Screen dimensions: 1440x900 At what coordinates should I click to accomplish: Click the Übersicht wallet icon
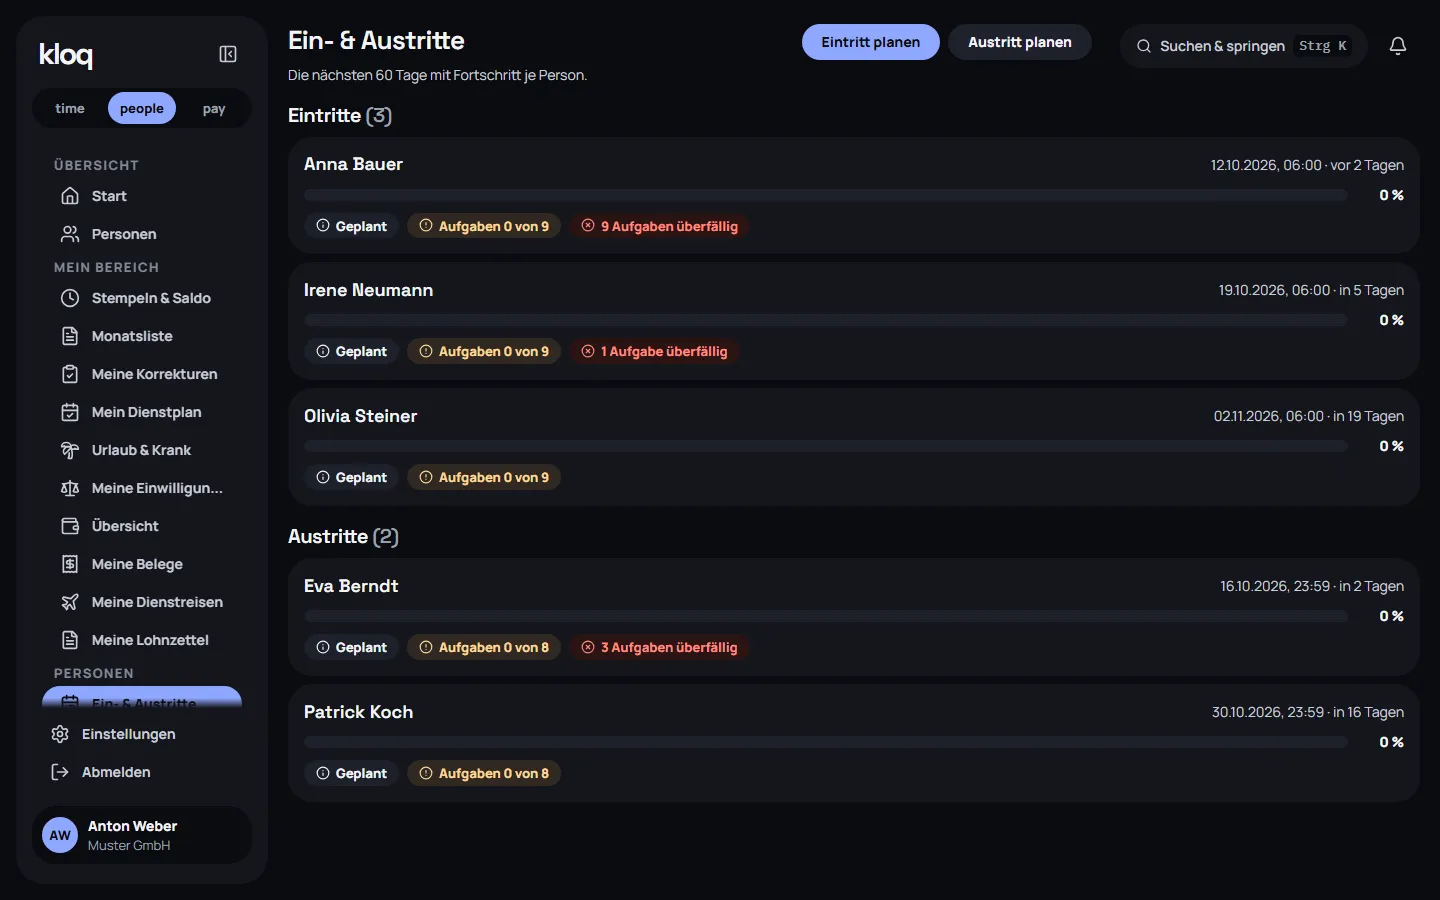(x=70, y=526)
